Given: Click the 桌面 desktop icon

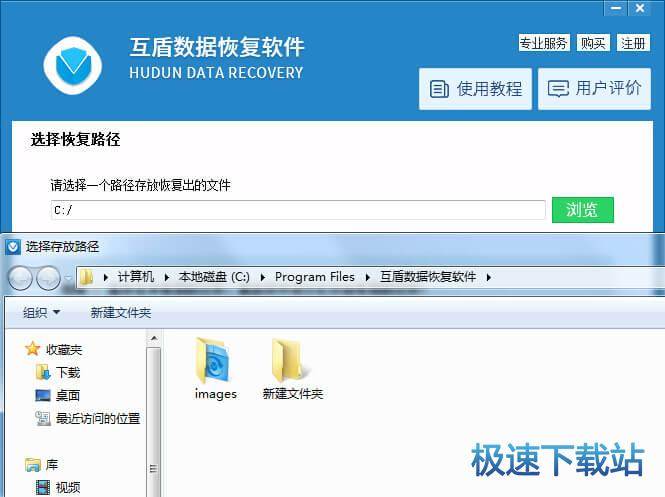Looking at the screenshot, I should coord(43,396).
